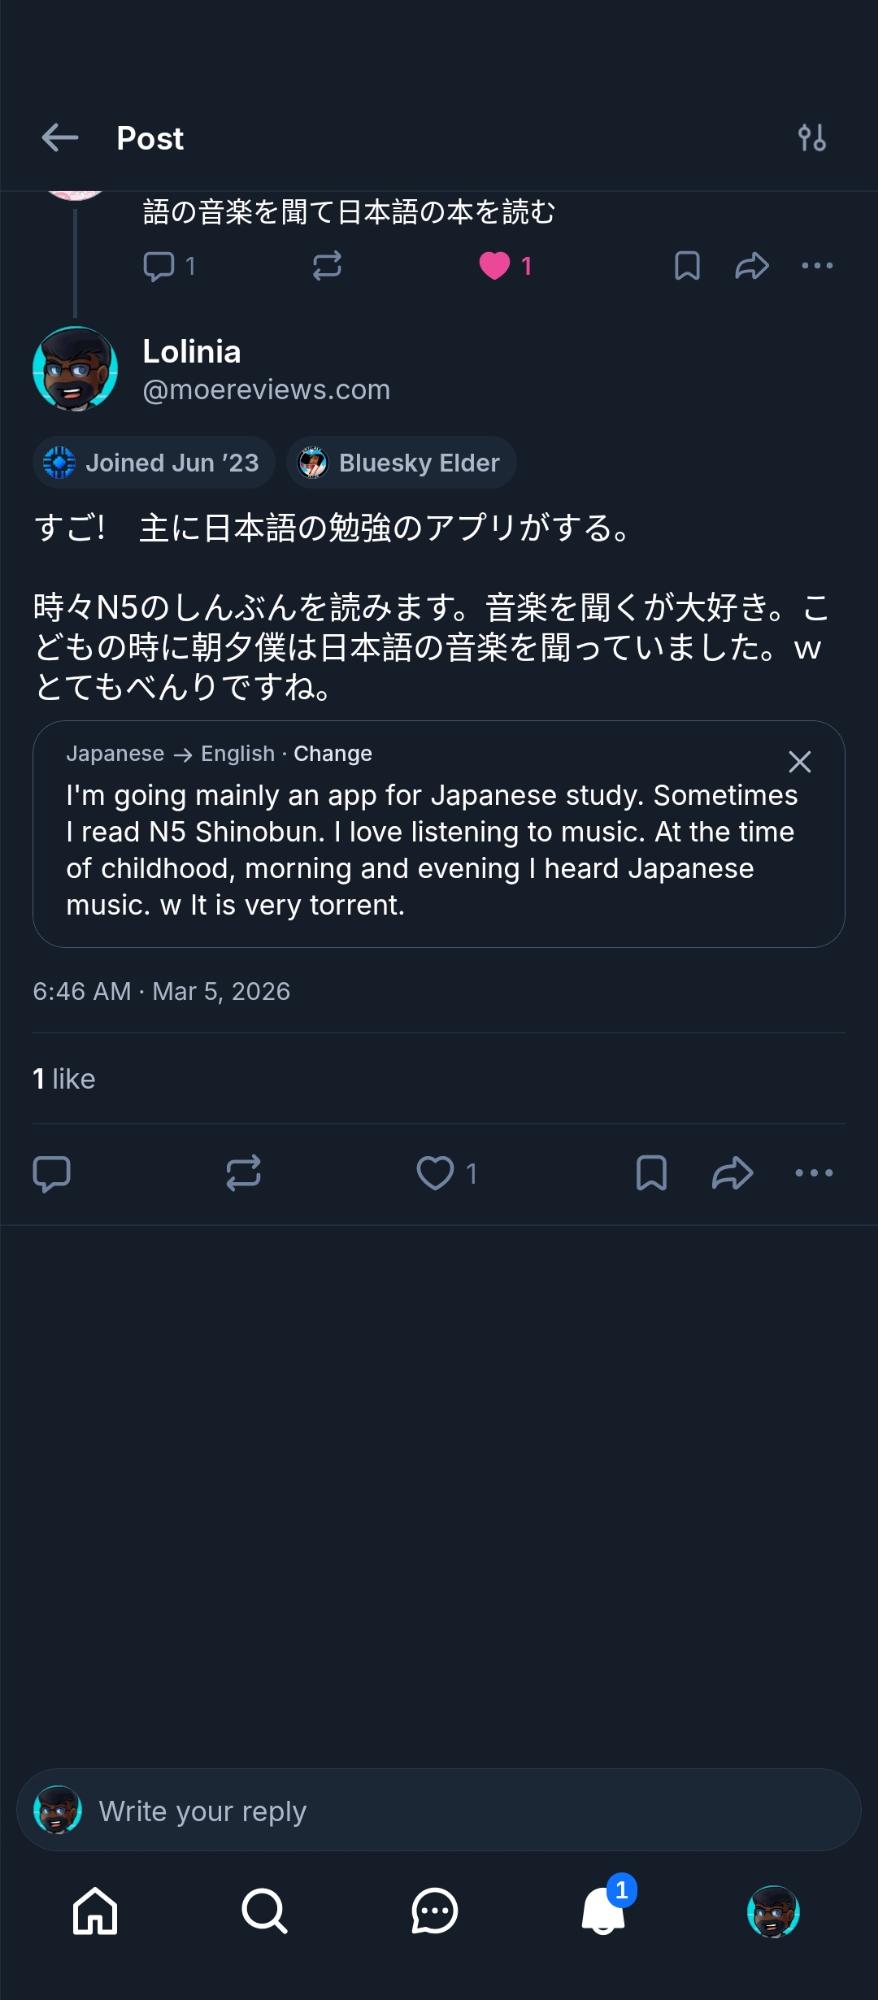
Task: Open Lolinia's profile avatar
Action: click(x=76, y=369)
